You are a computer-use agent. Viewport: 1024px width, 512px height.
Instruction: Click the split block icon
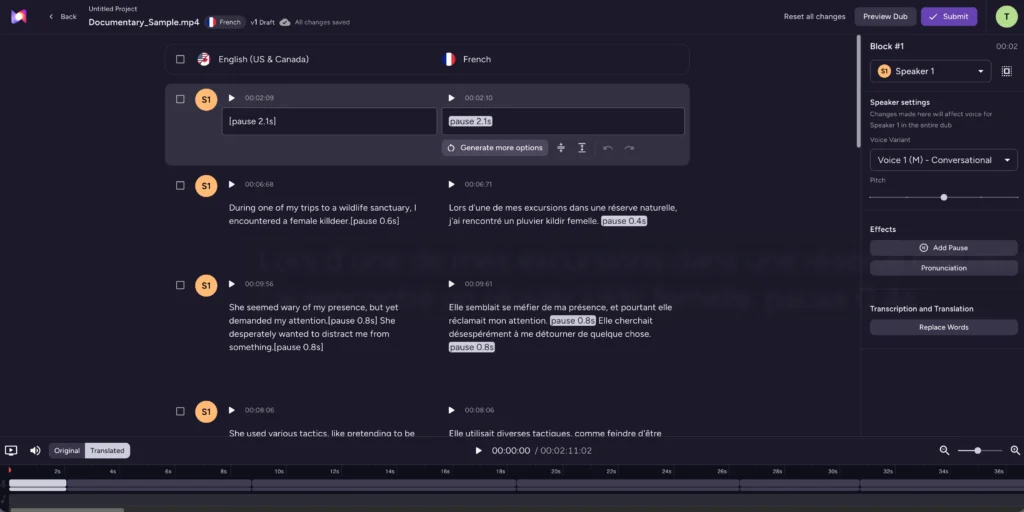[x=560, y=148]
